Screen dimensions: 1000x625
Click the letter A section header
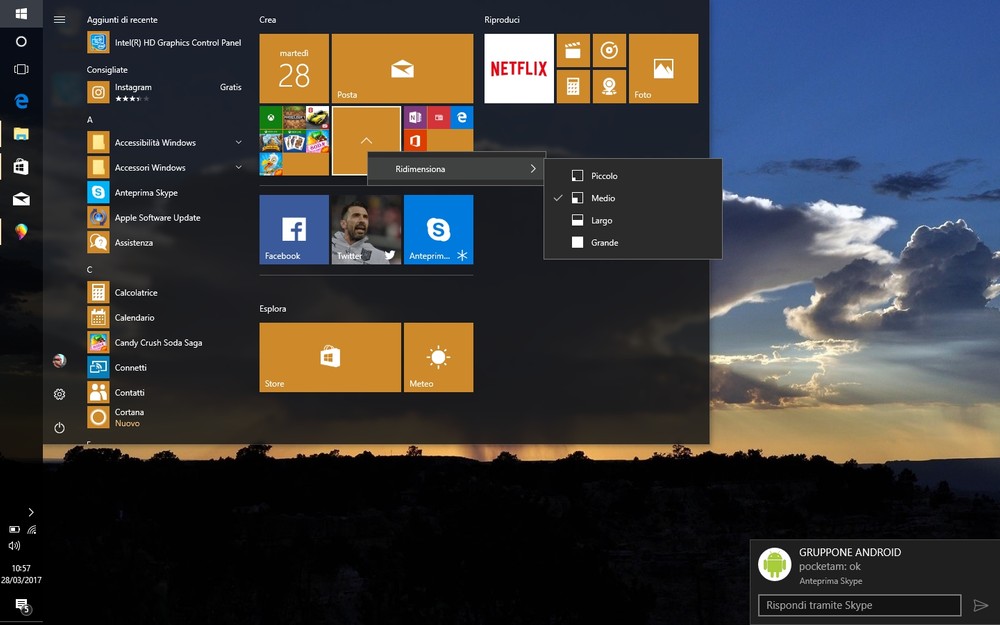[x=90, y=120]
